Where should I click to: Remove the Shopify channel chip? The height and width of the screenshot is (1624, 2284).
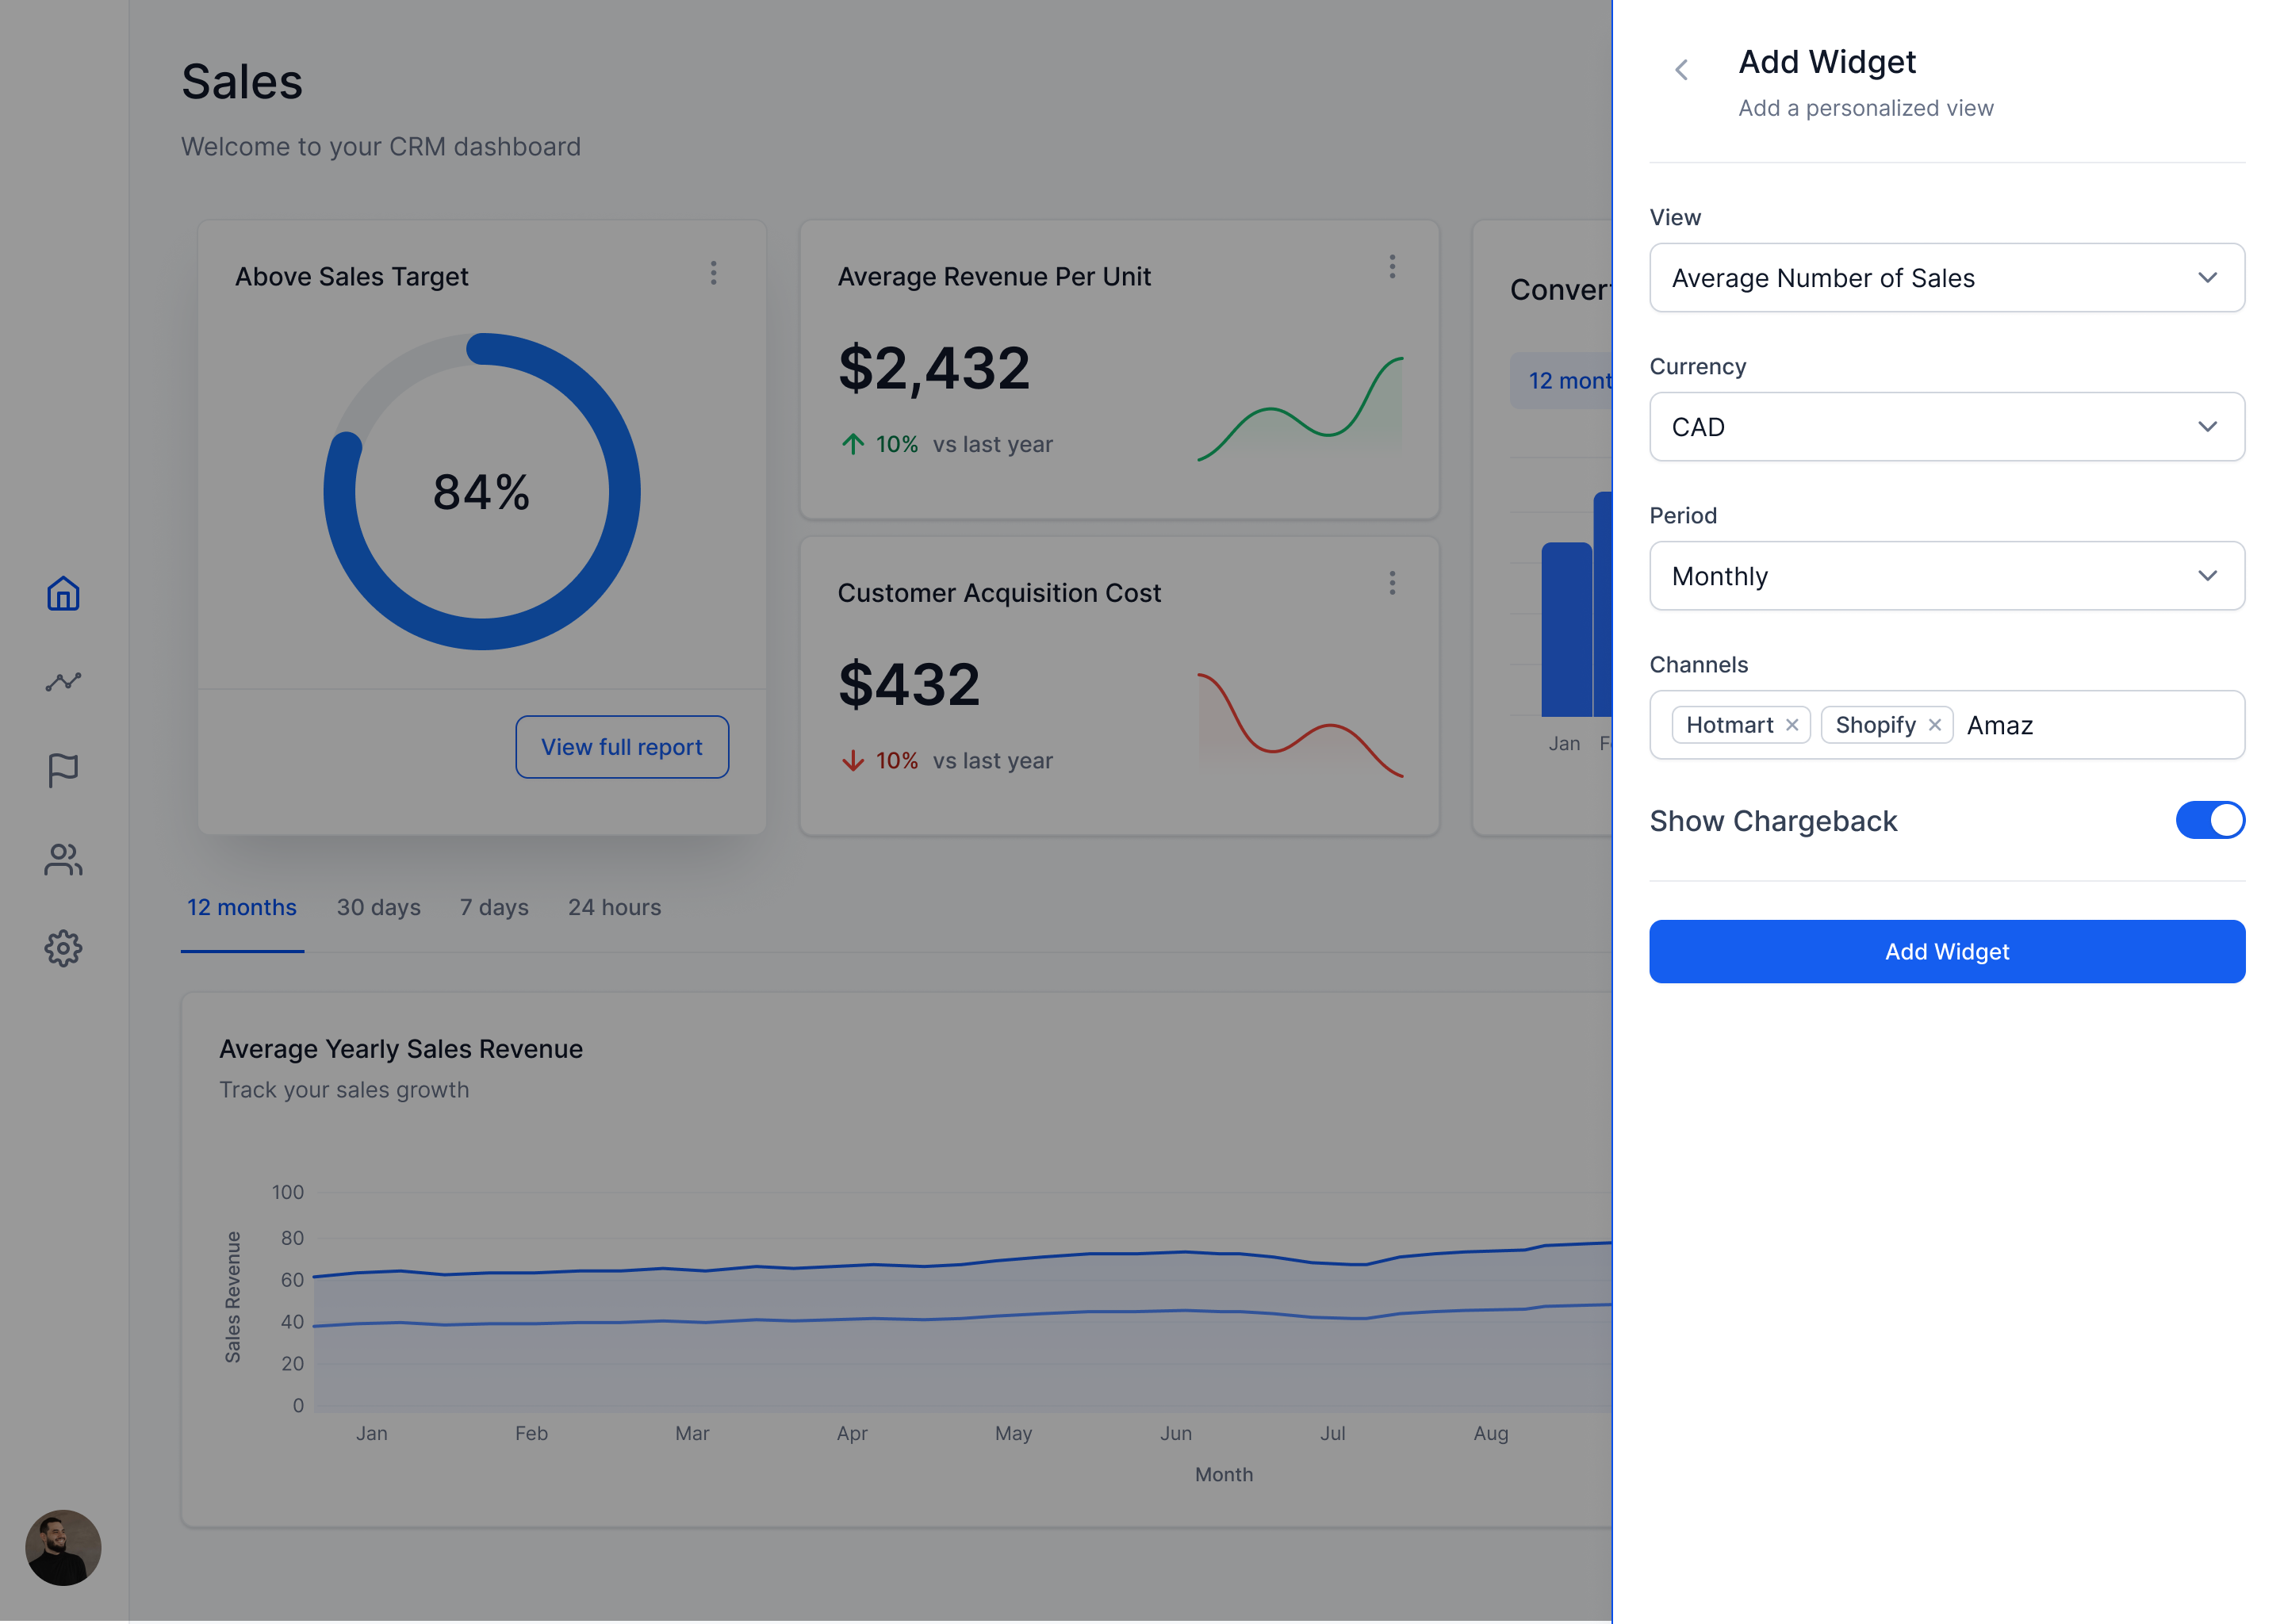point(1936,724)
